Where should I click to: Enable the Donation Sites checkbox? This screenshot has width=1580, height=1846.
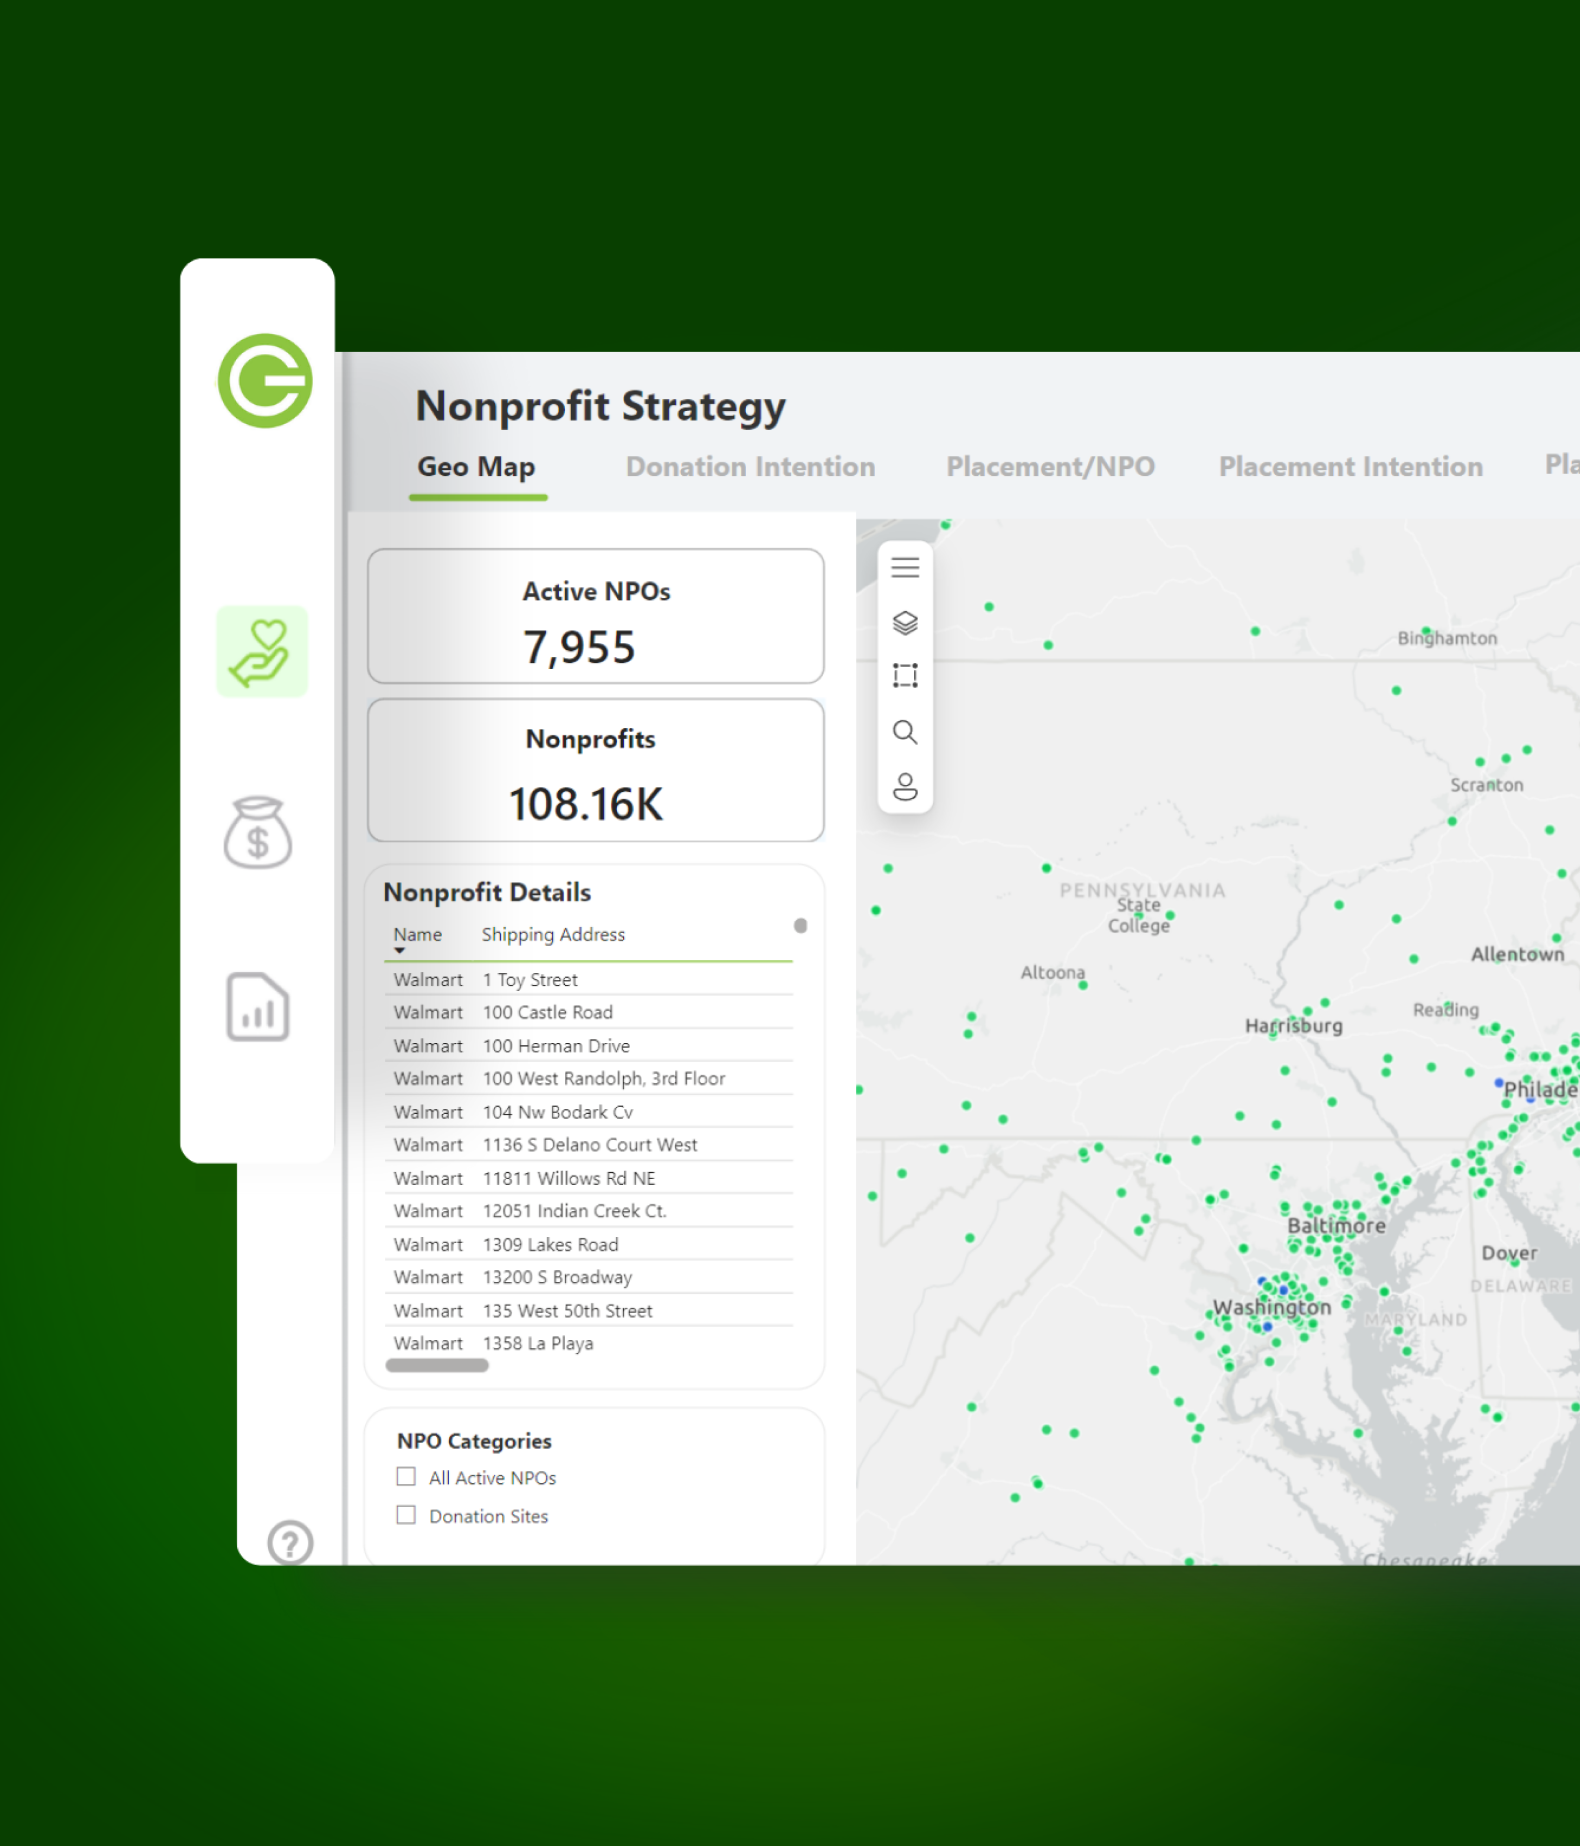(406, 1515)
